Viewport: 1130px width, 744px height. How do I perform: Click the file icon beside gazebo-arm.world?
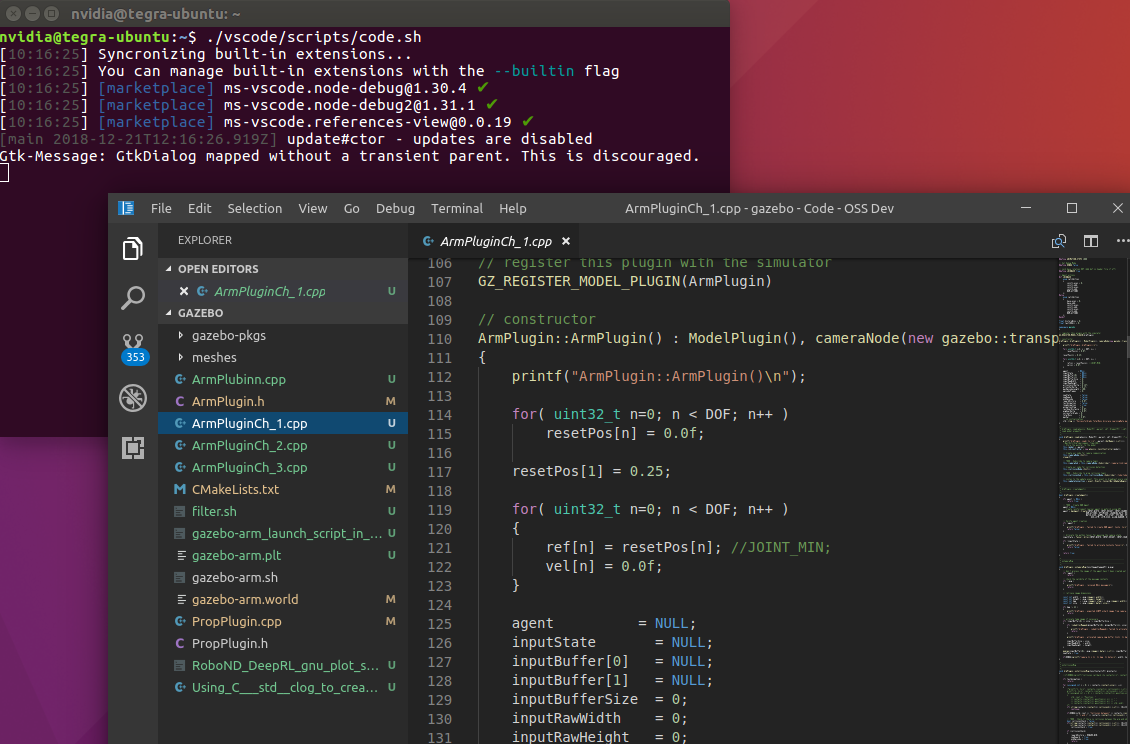coord(182,600)
